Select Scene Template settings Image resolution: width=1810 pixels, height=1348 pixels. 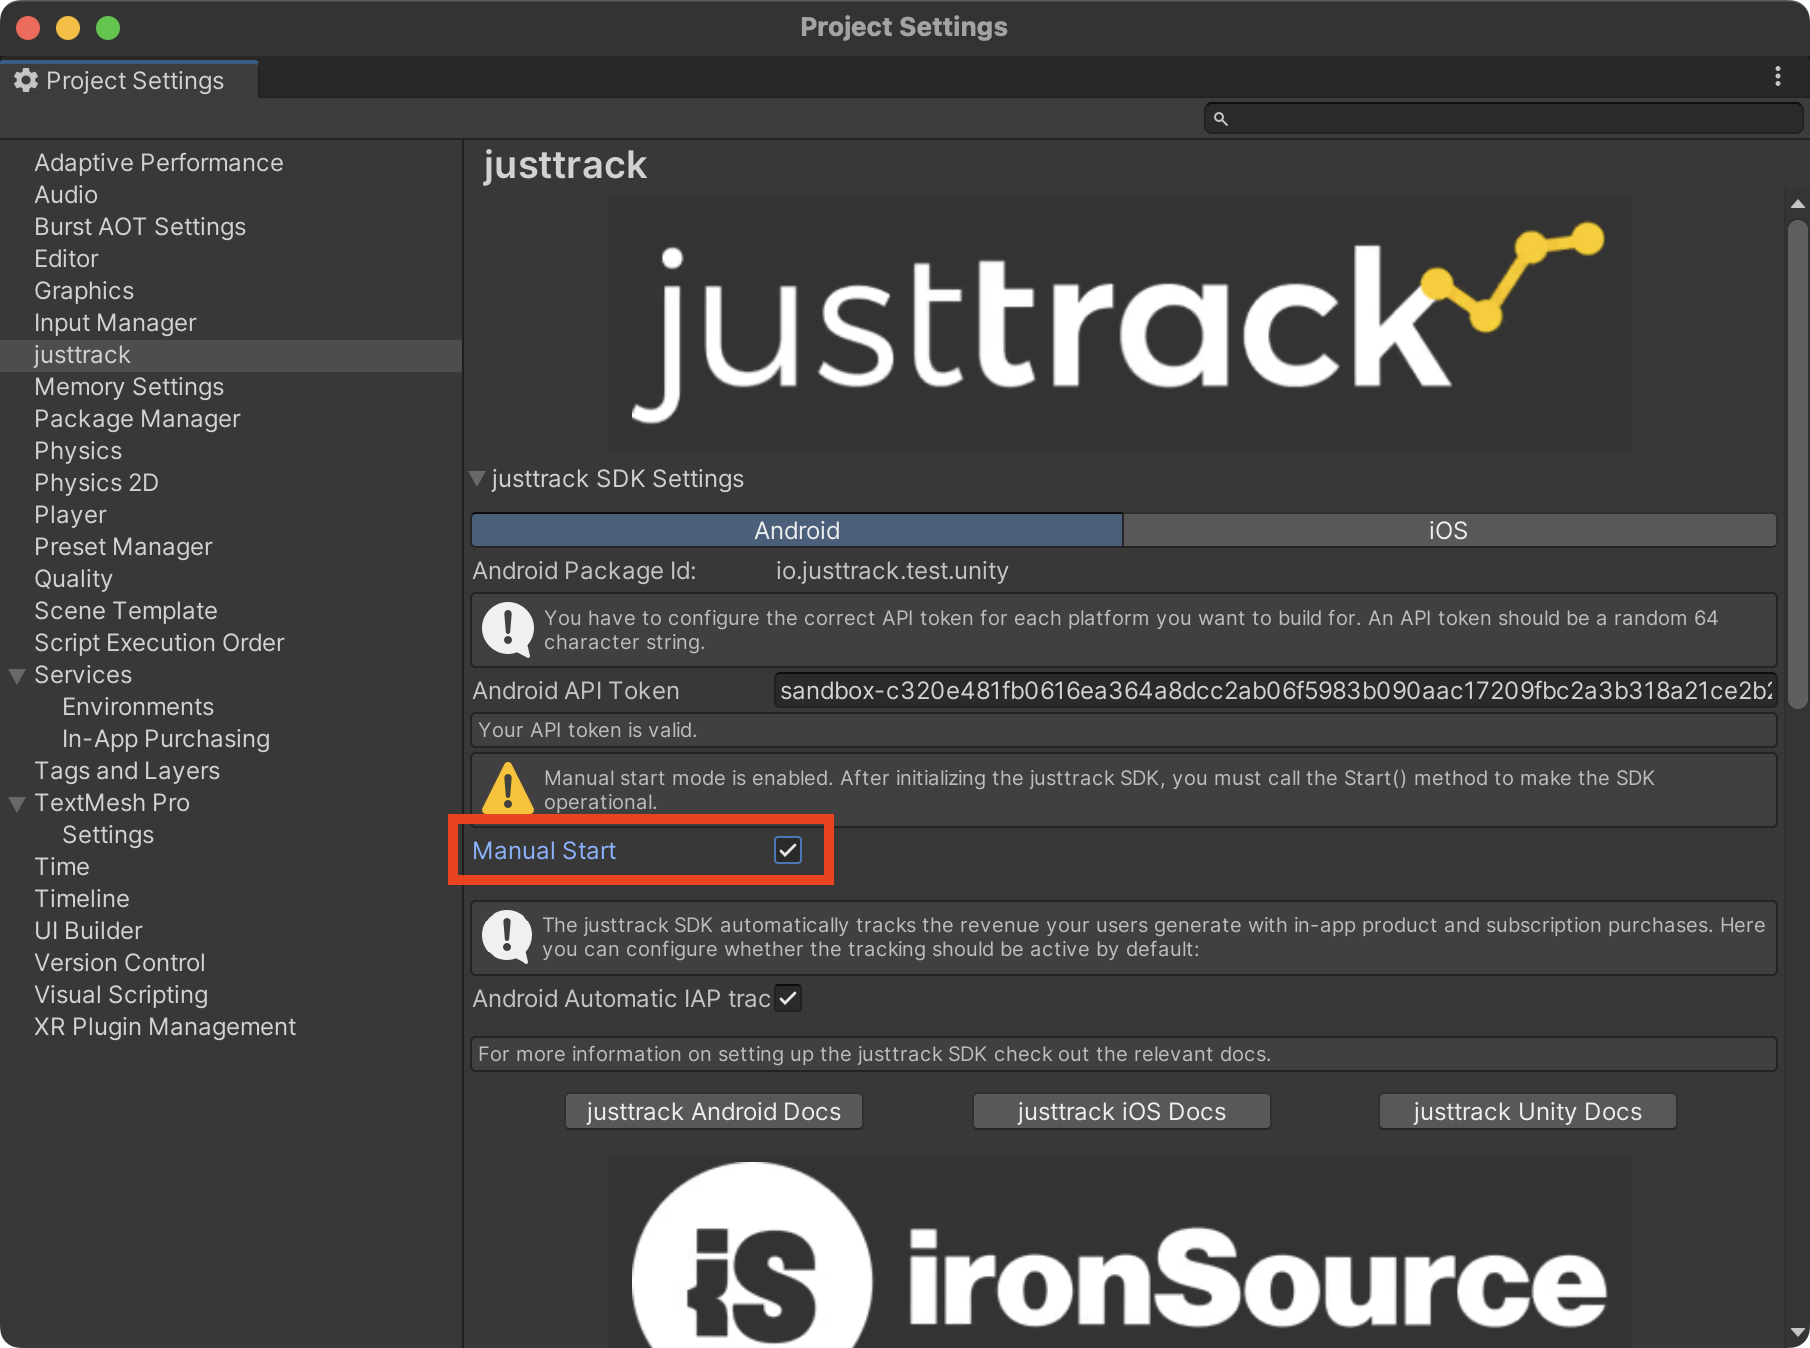pos(126,610)
